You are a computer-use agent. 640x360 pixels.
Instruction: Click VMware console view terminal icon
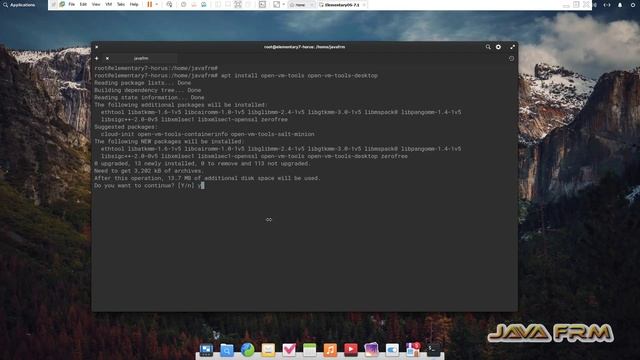(x=262, y=4)
